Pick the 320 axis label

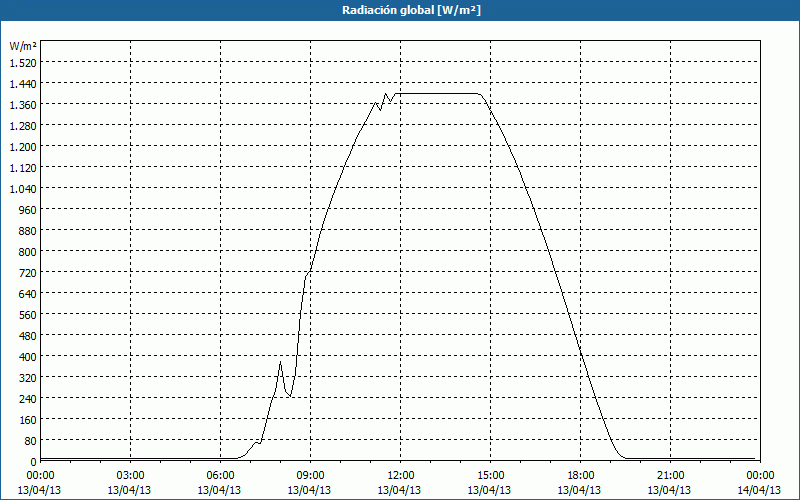(x=28, y=378)
